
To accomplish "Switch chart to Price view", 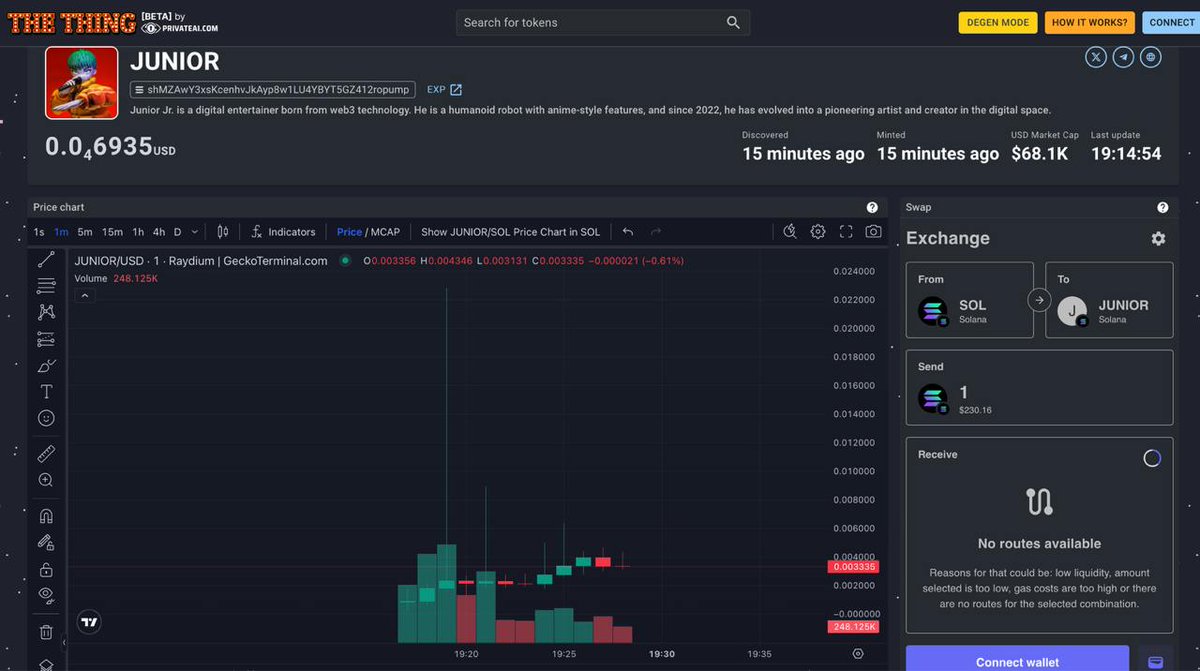I will tap(349, 232).
